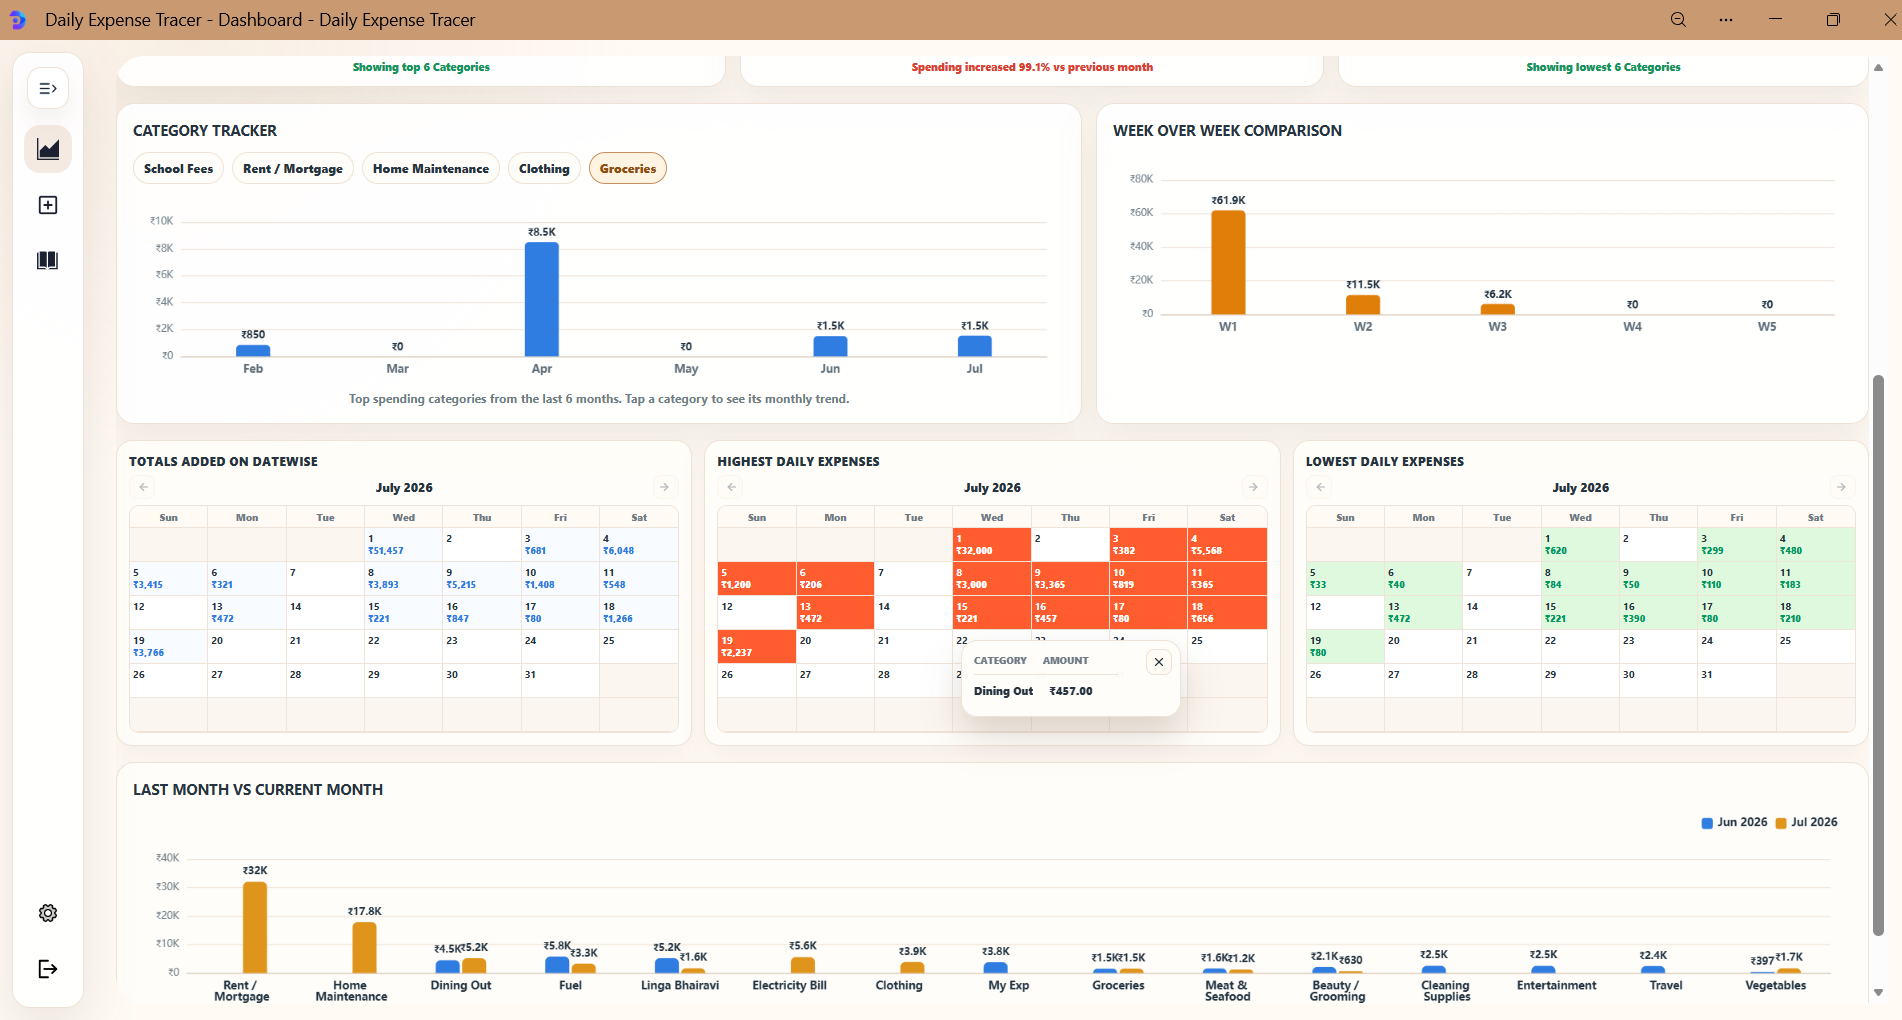1902x1020 pixels.
Task: Open settings gear icon in sidebar
Action: pos(48,913)
